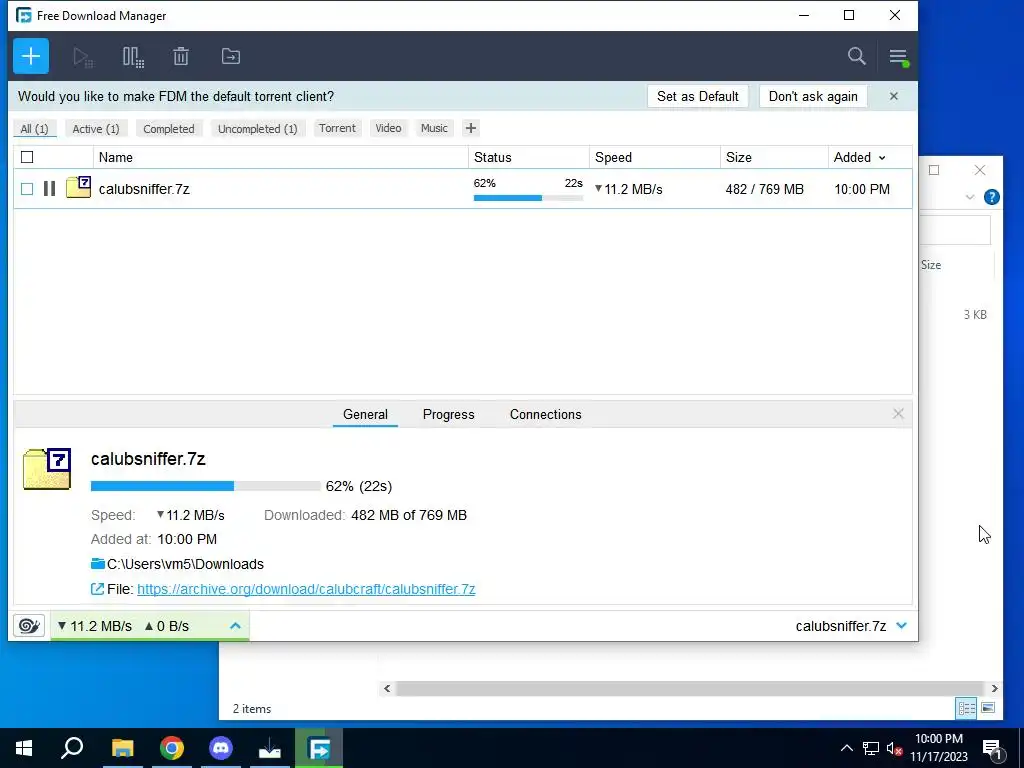The height and width of the screenshot is (768, 1024).
Task: Open the notification center icon
Action: tap(993, 748)
